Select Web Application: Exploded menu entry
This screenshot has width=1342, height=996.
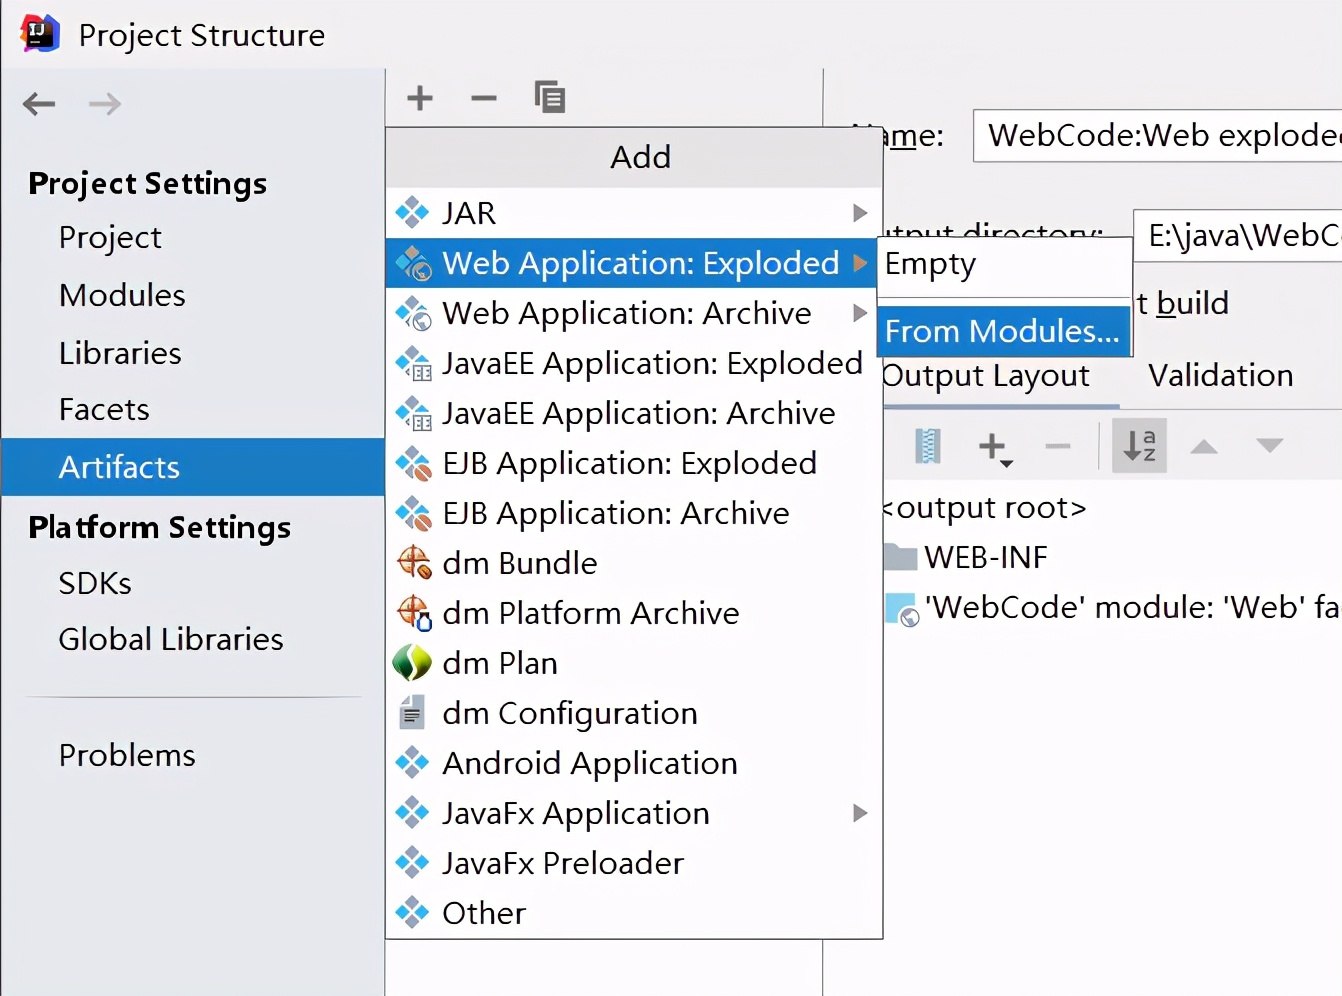(x=632, y=263)
